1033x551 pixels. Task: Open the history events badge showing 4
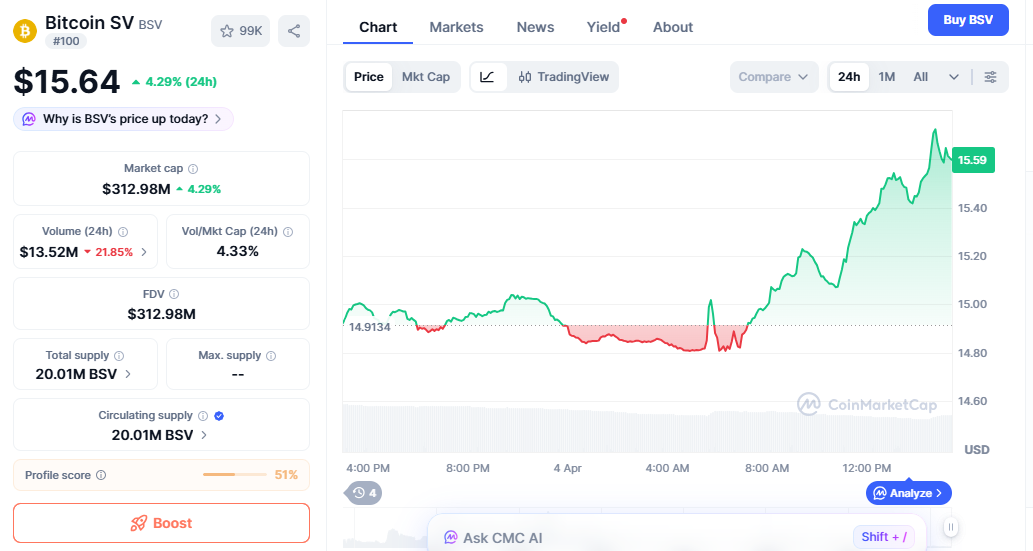363,493
